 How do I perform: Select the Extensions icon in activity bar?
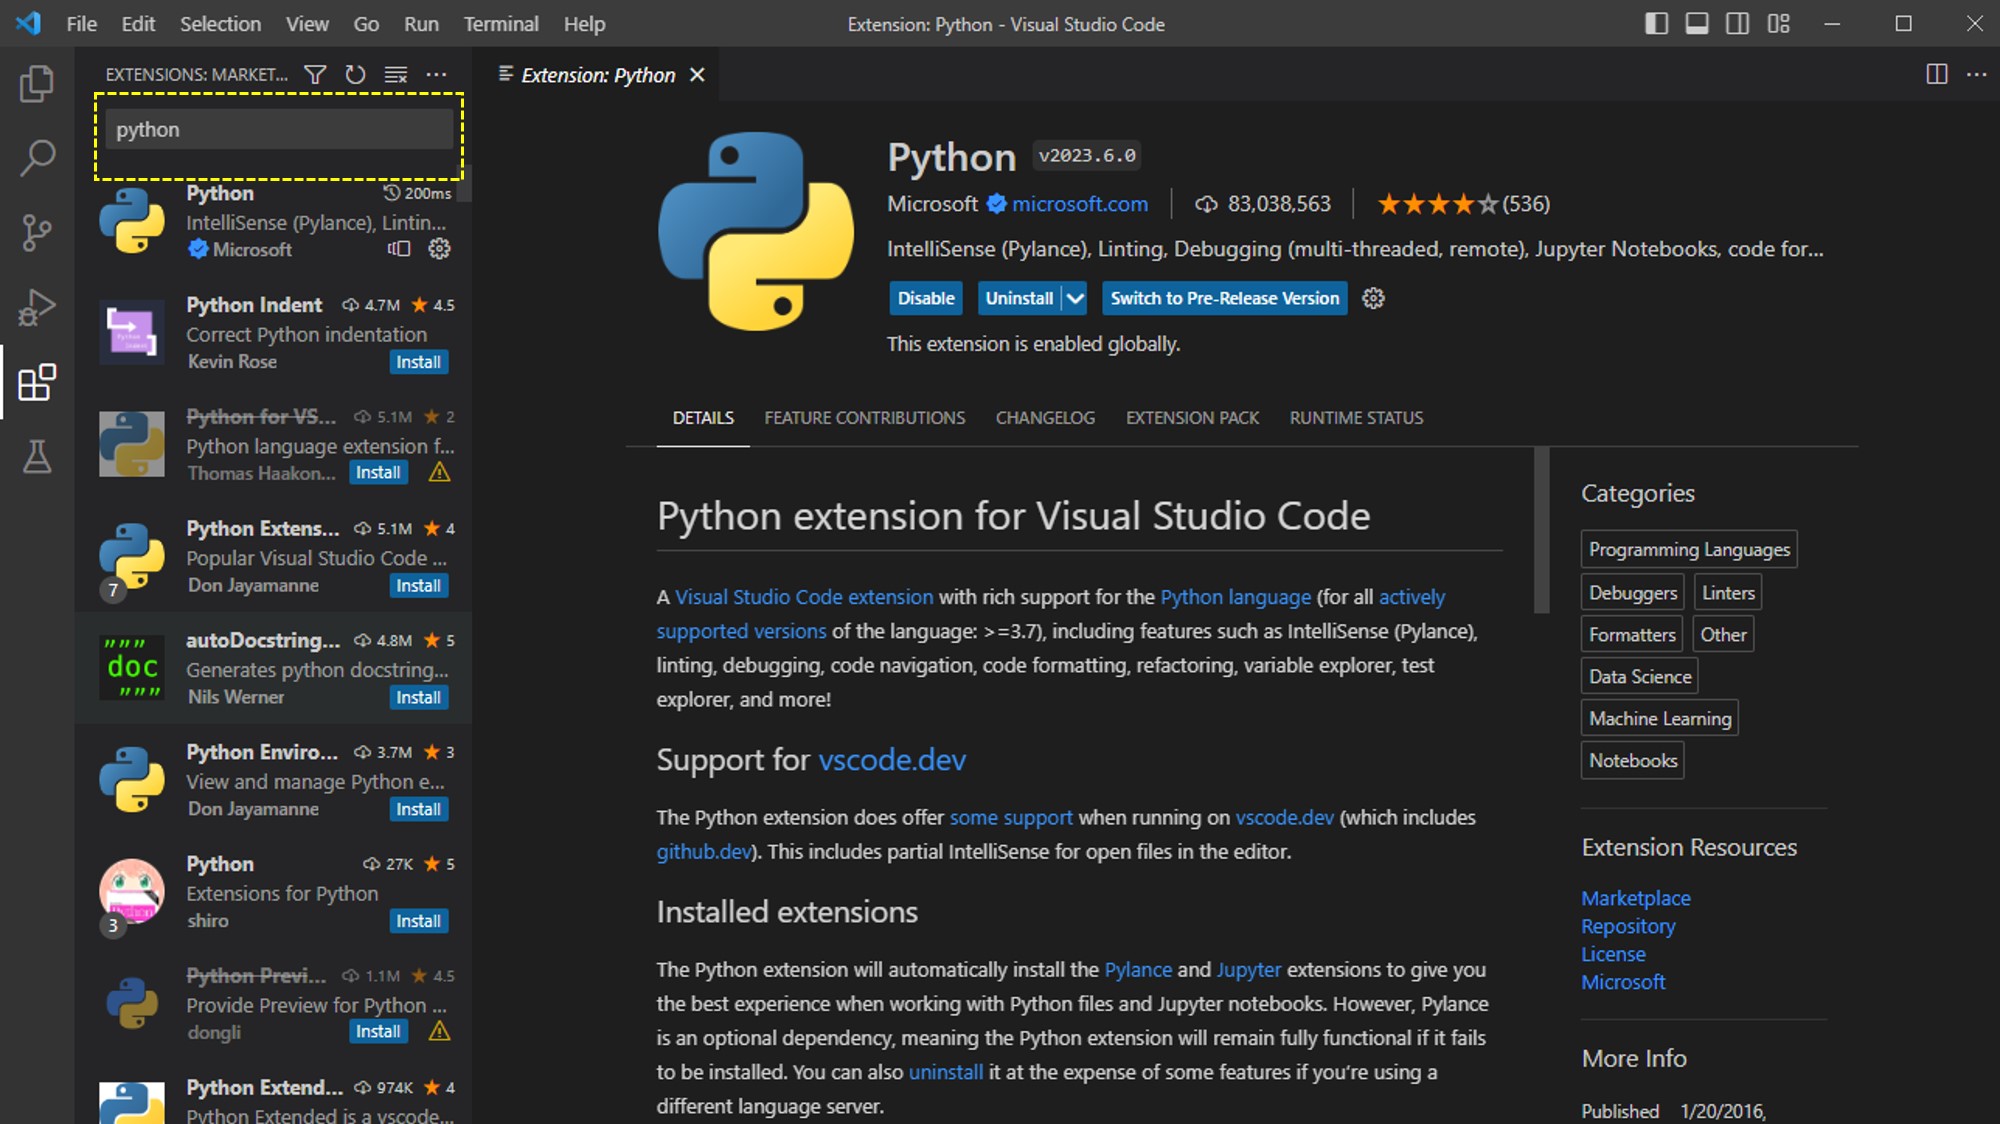click(x=37, y=383)
